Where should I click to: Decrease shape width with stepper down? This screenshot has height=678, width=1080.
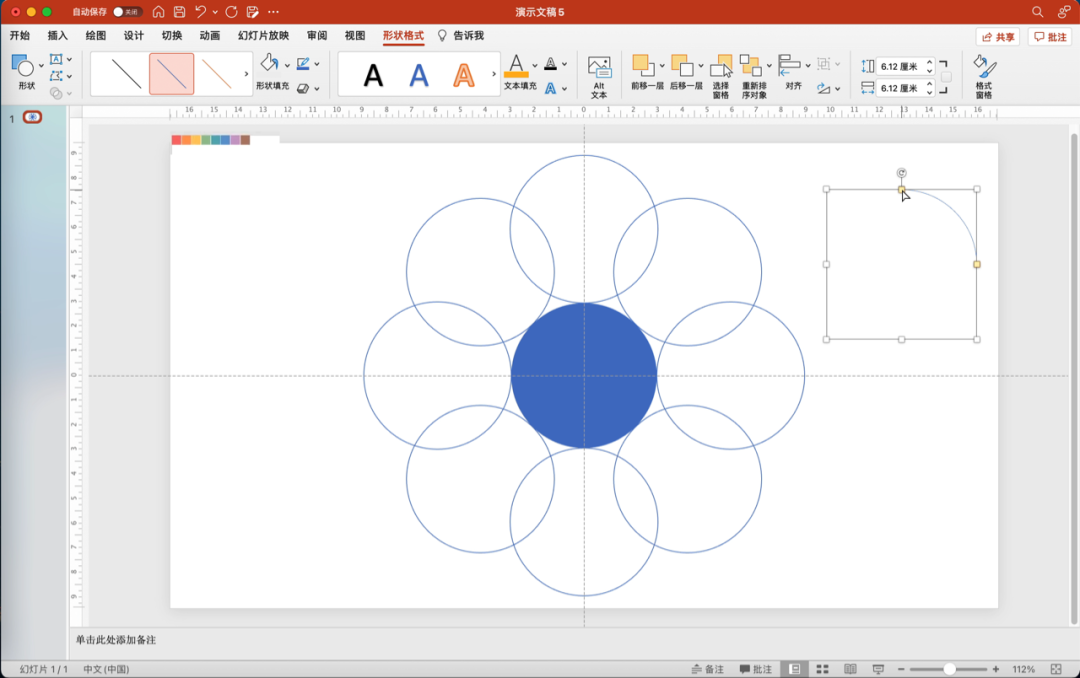point(929,92)
